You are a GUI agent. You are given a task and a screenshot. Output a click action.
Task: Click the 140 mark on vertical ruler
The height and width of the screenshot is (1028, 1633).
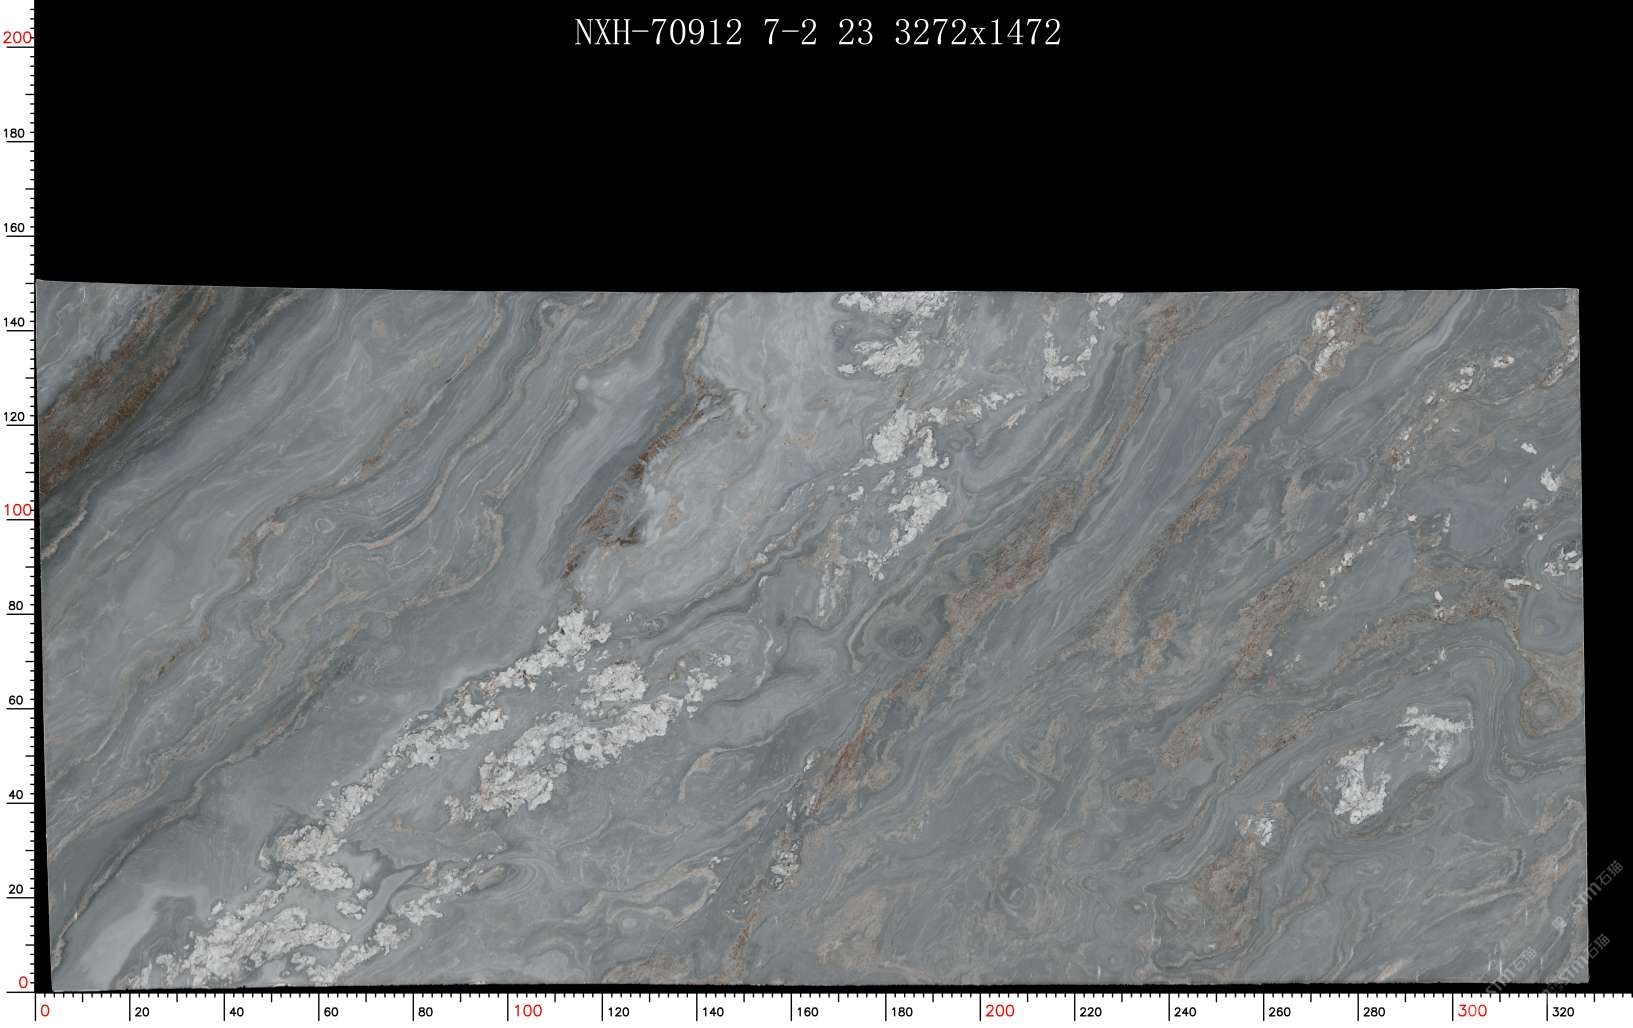15,323
